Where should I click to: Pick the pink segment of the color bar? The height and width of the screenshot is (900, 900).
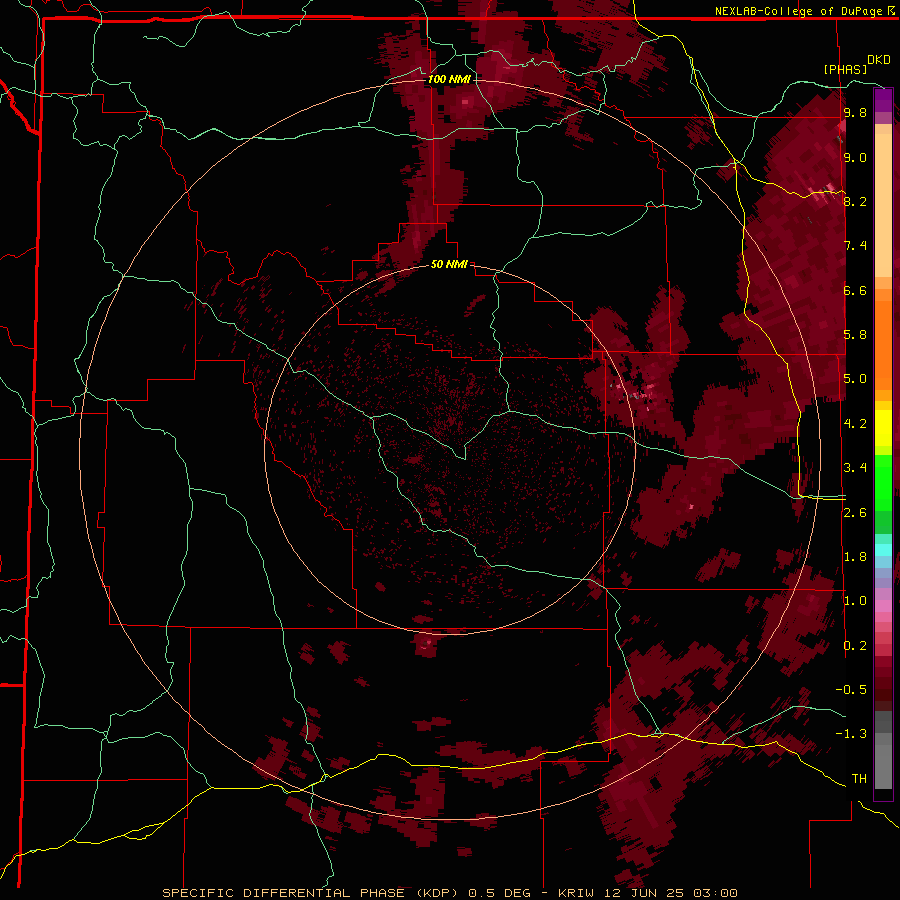(883, 606)
